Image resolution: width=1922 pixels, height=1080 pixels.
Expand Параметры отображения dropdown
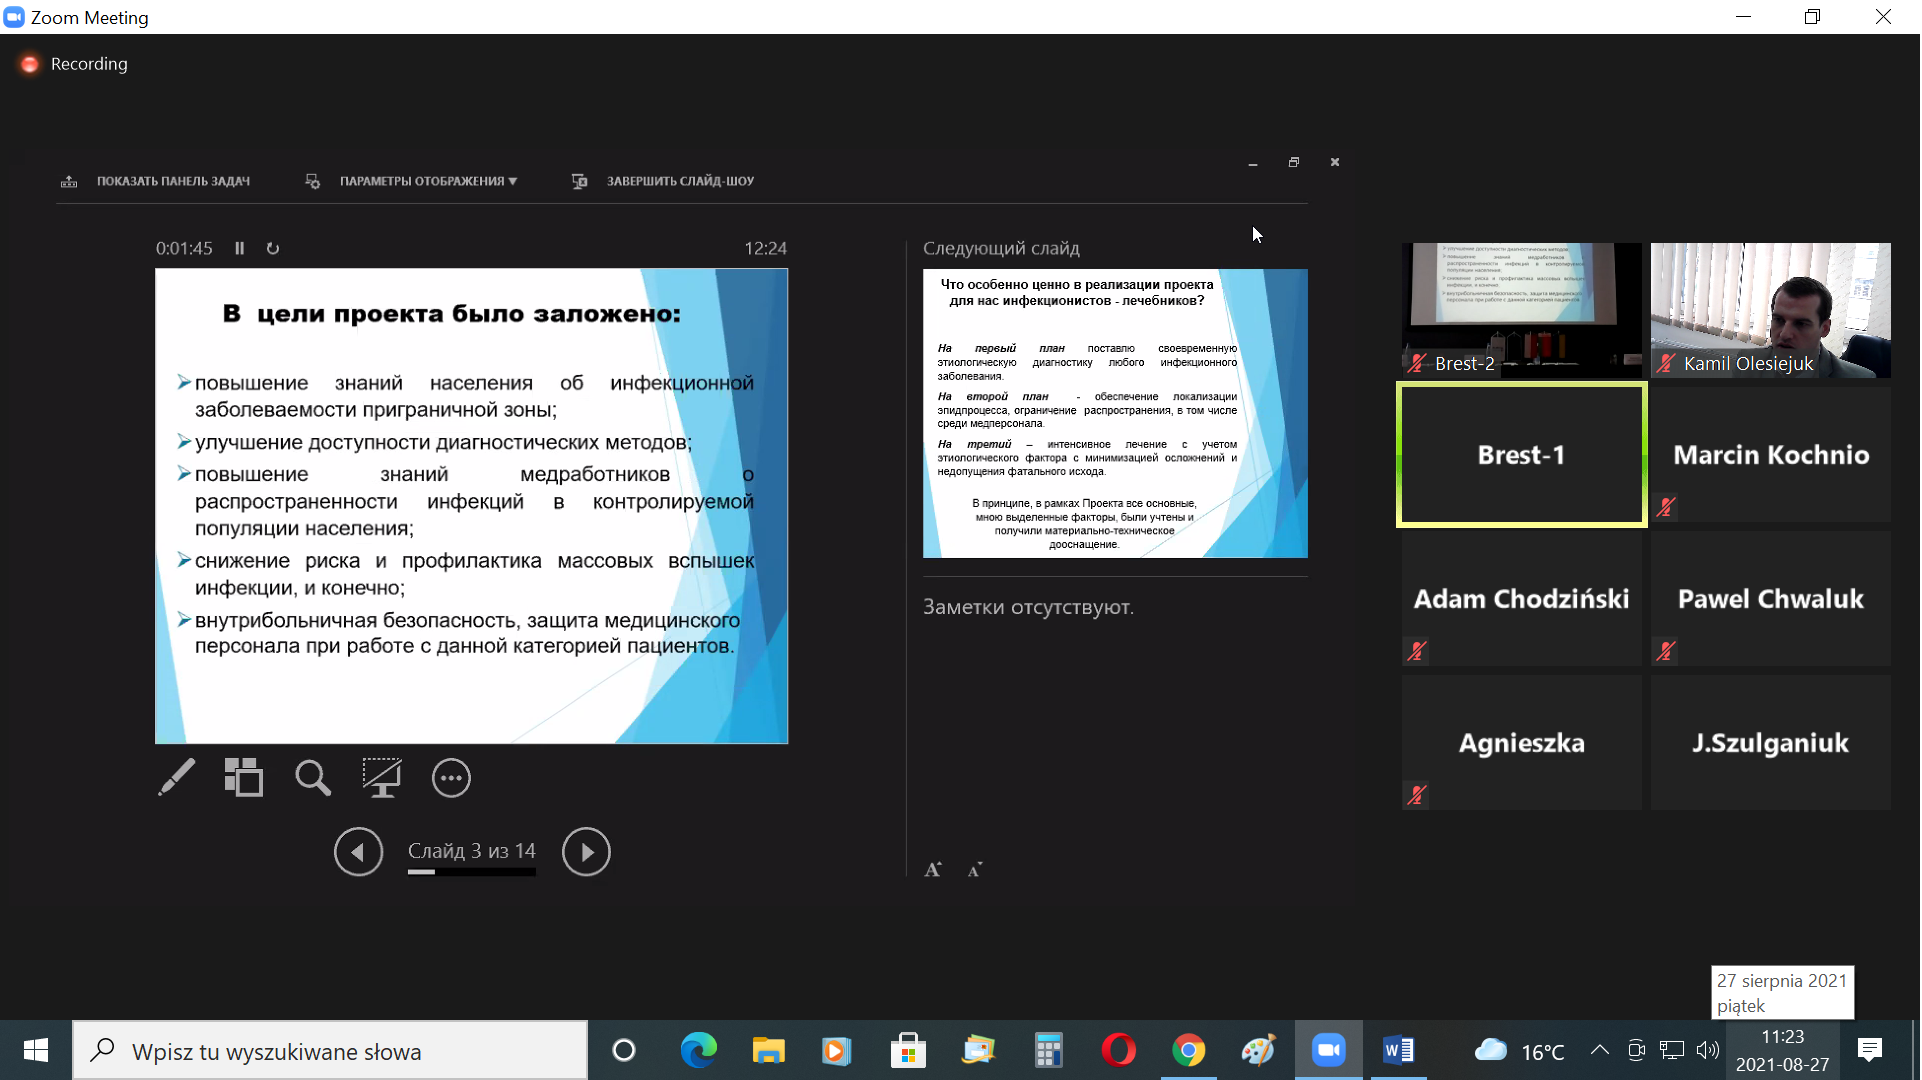tap(427, 182)
